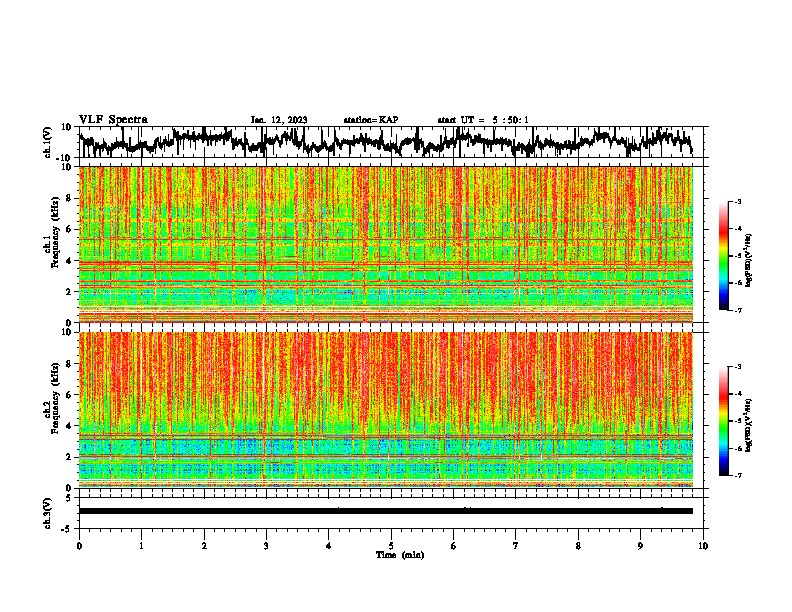This screenshot has width=792, height=612.
Task: Click inside the ch.1 spectrogram panel
Action: tap(386, 244)
